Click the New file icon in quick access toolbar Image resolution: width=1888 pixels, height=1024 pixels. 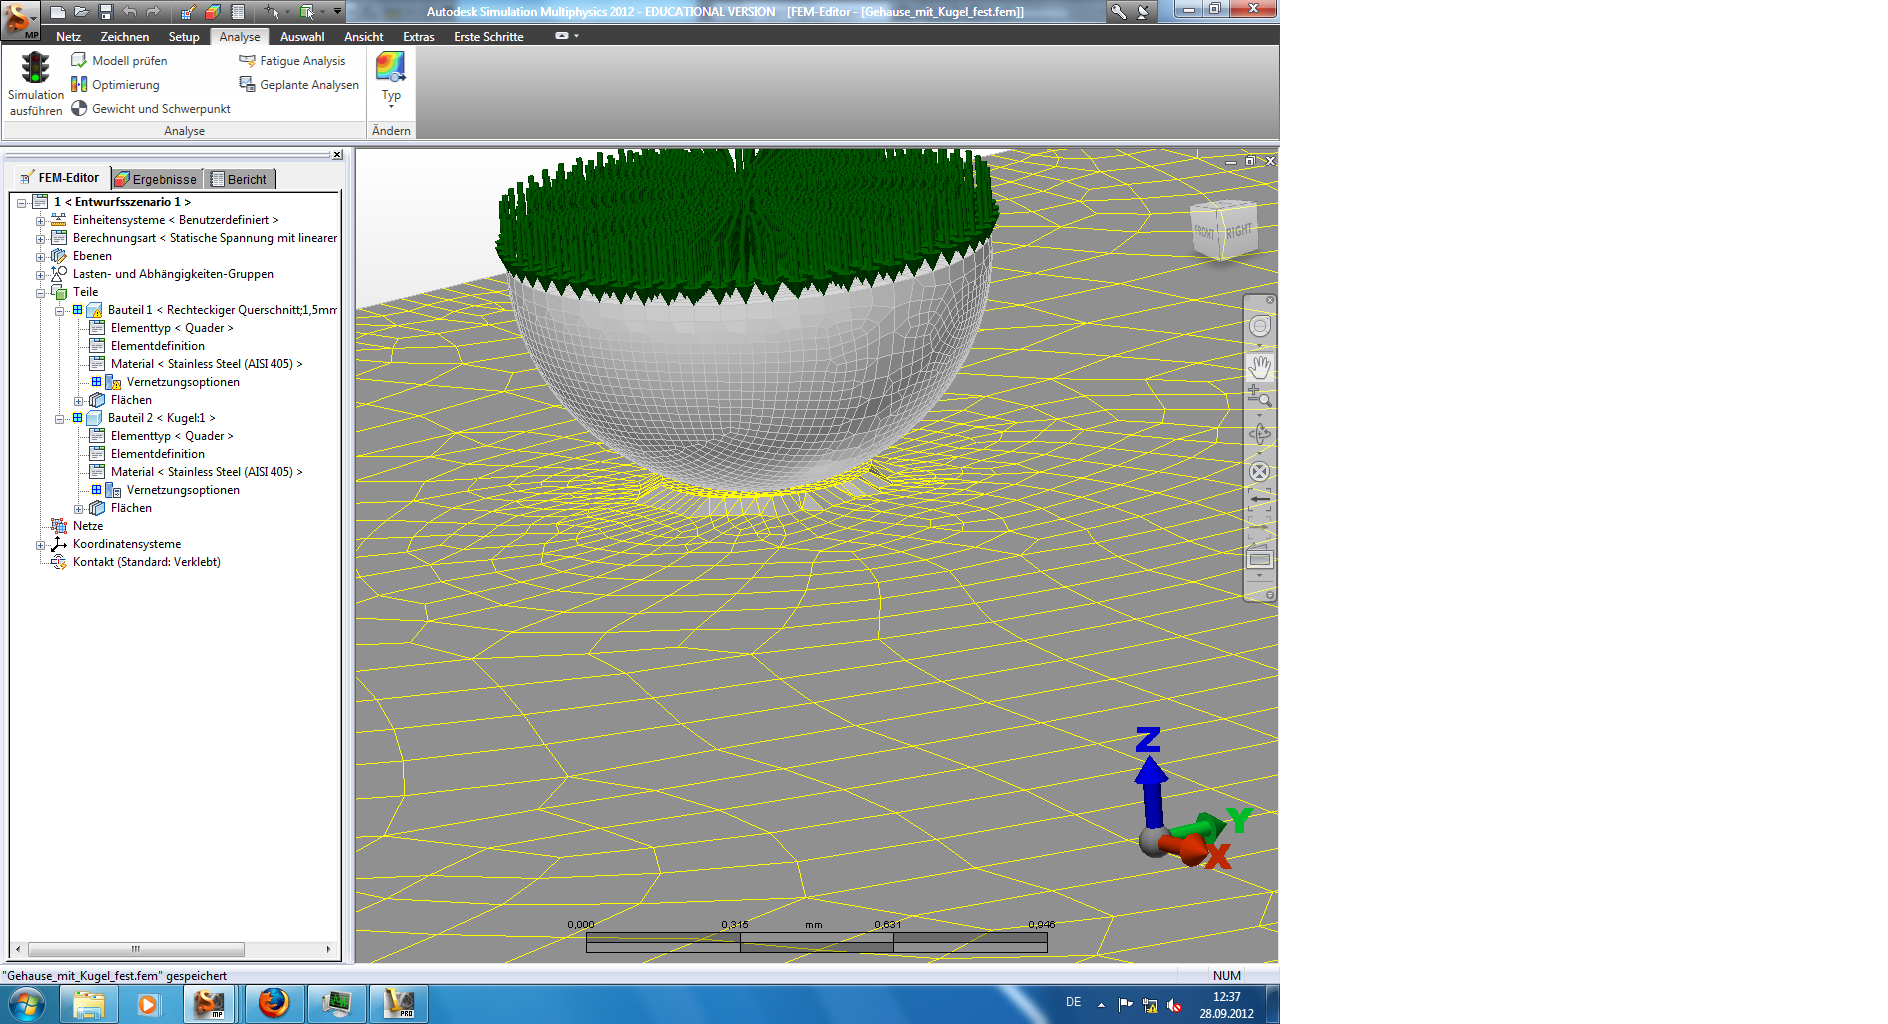[58, 12]
